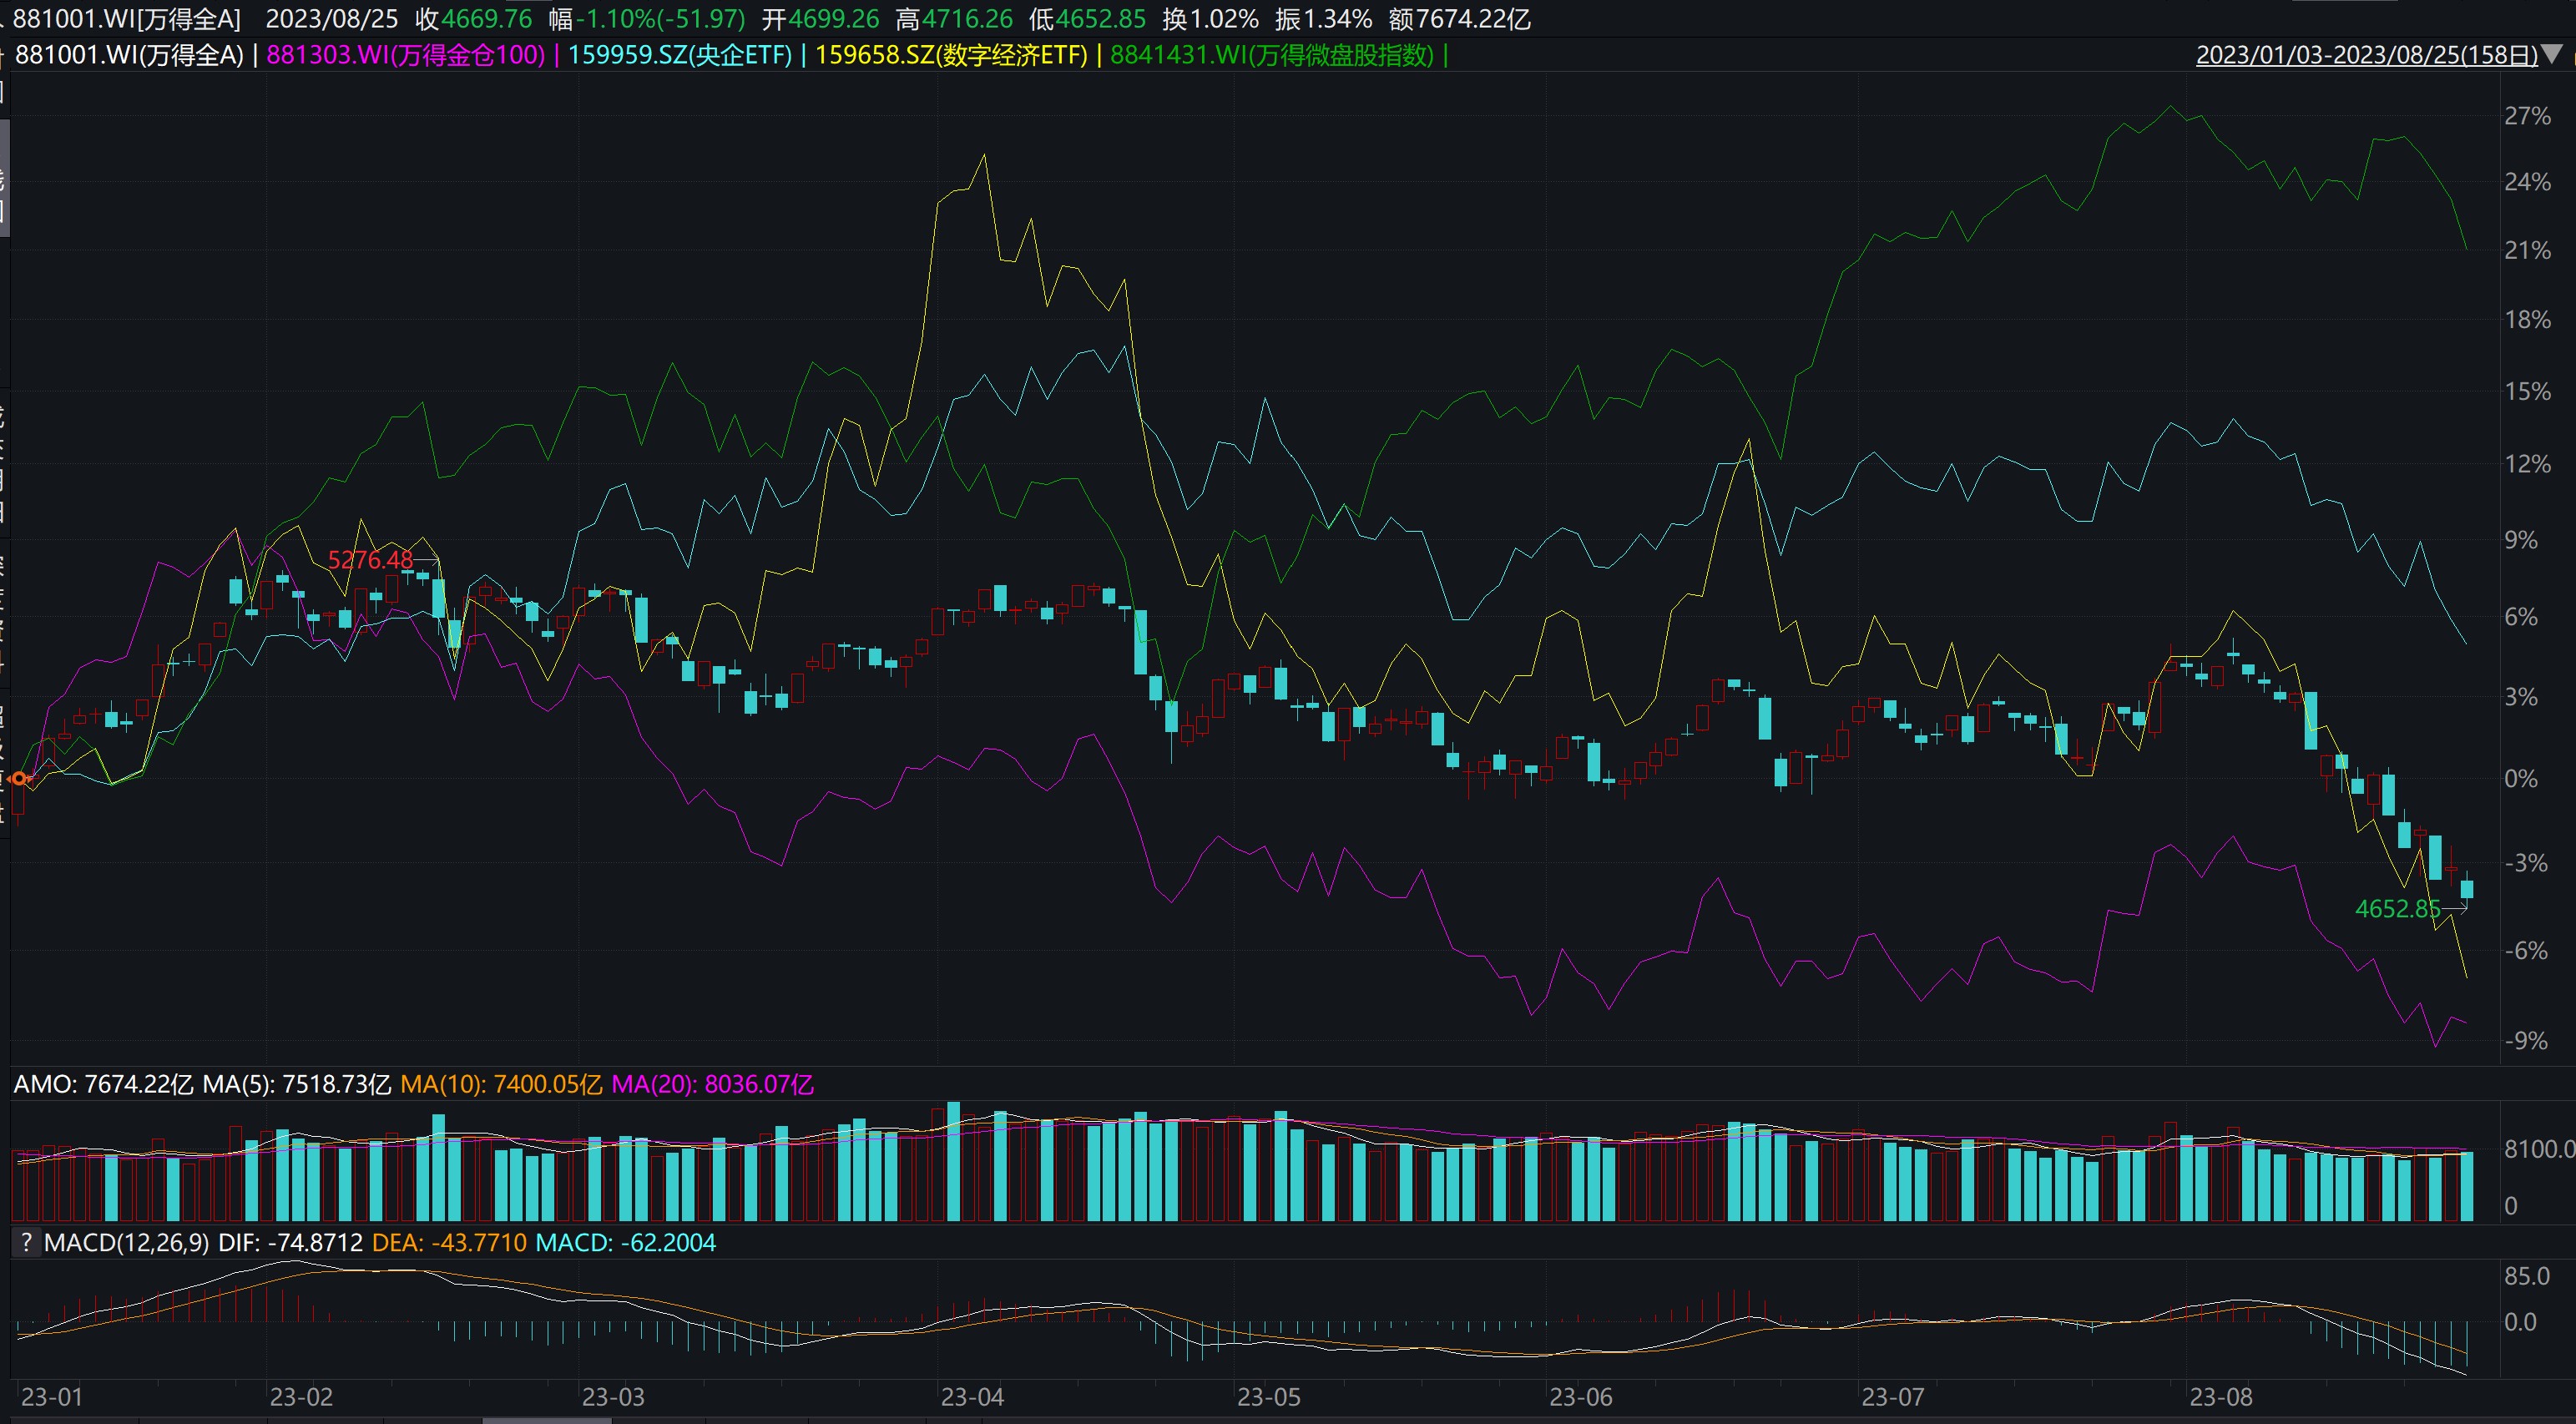Screen dimensions: 2576x1424
Task: Click the highlighted left sidebar tab
Action: click(x=4, y=178)
